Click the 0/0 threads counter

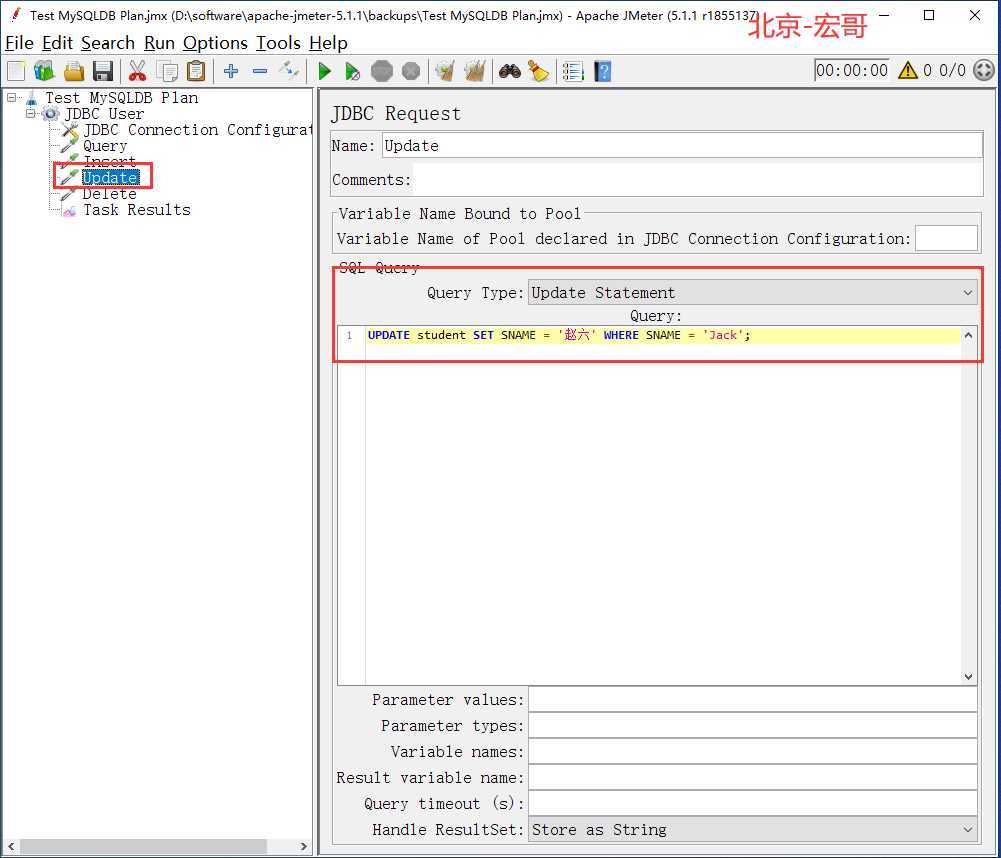(x=952, y=70)
